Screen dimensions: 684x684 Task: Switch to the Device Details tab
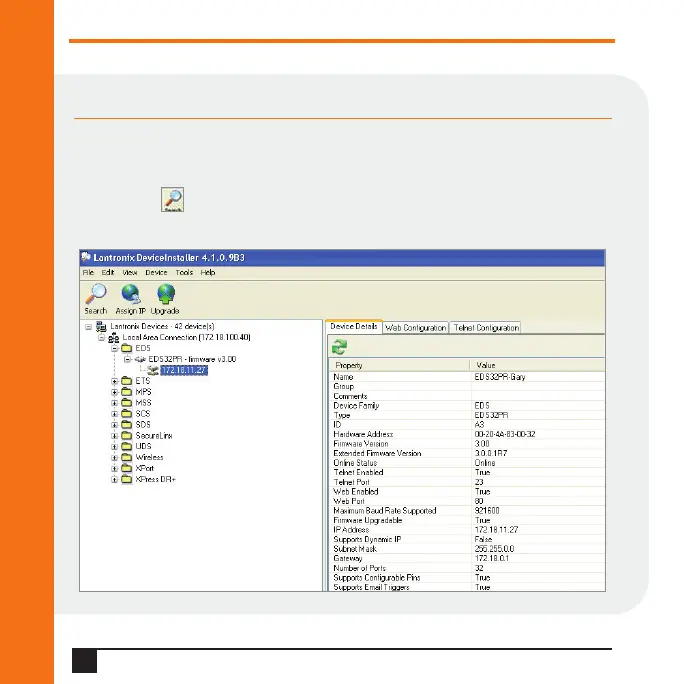pyautogui.click(x=354, y=326)
